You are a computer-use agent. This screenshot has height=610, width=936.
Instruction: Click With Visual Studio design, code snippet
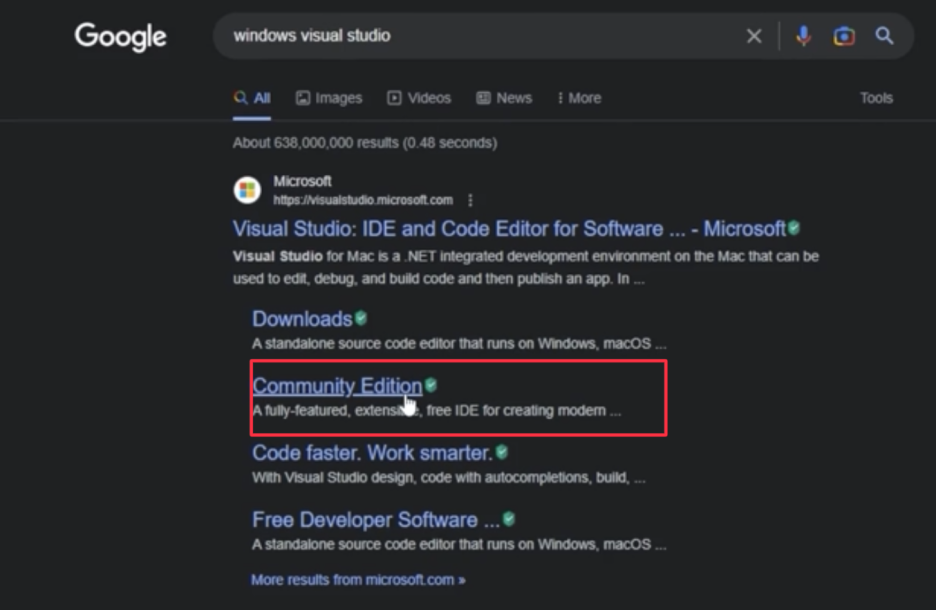point(449,477)
